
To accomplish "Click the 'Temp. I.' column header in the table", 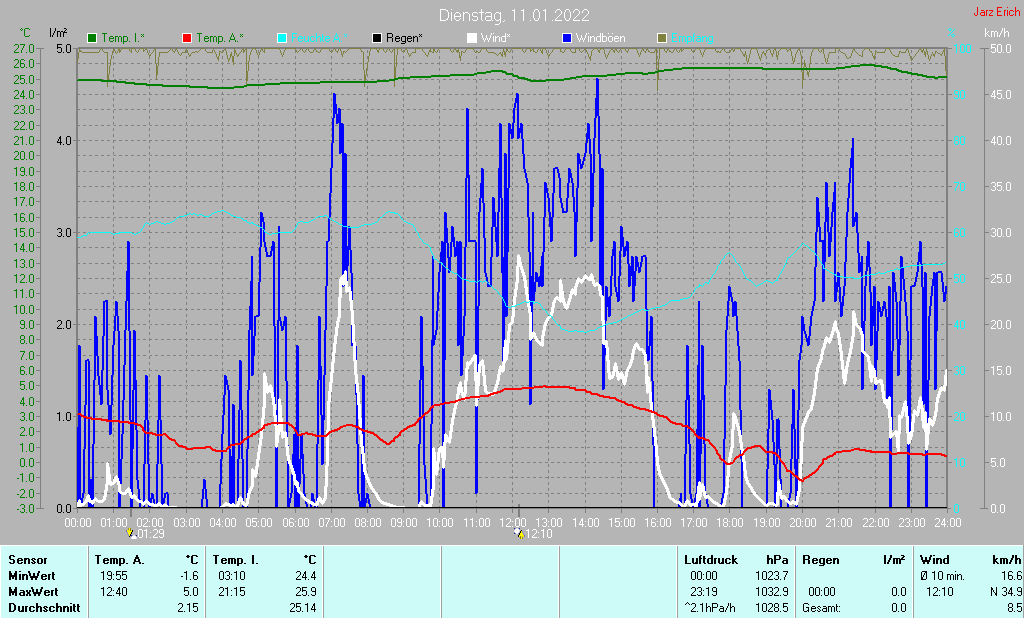I will pos(236,560).
